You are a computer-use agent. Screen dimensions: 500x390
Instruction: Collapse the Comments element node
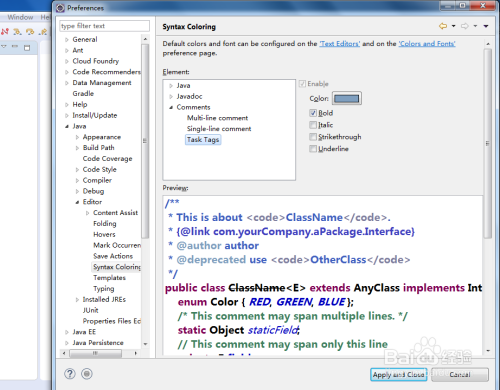tap(171, 107)
